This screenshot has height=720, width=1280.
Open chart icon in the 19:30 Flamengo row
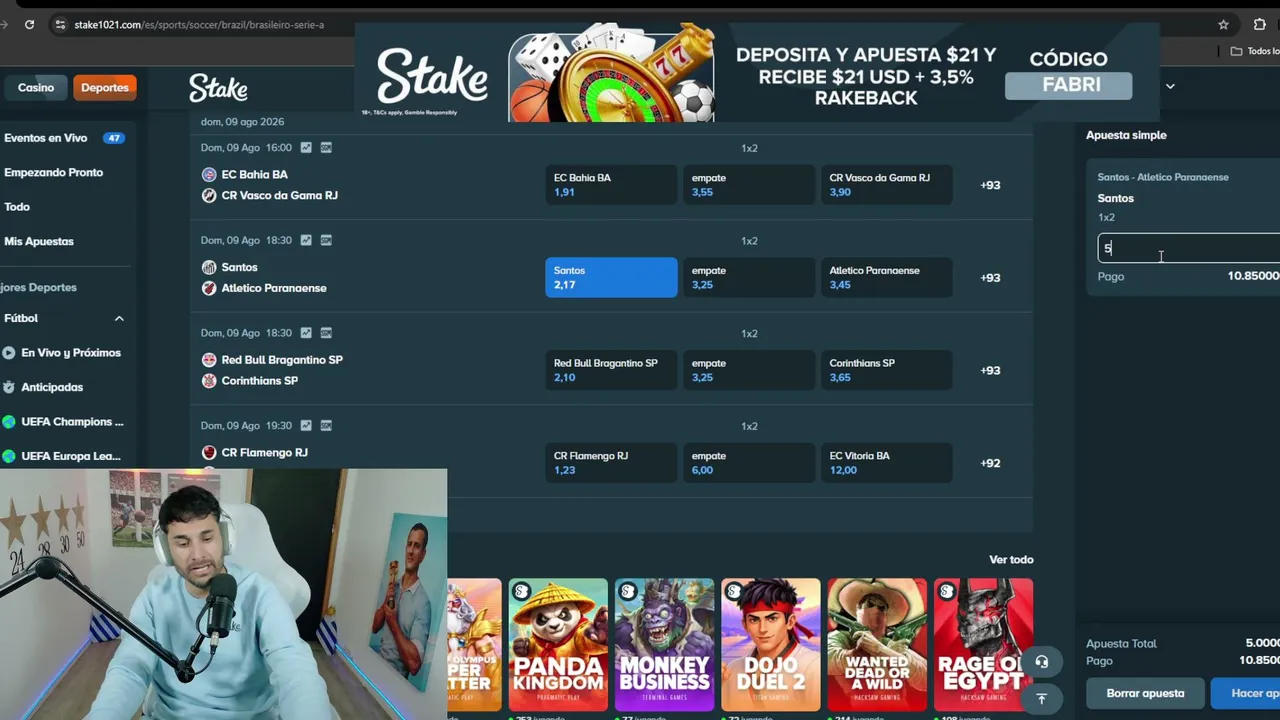pos(306,425)
